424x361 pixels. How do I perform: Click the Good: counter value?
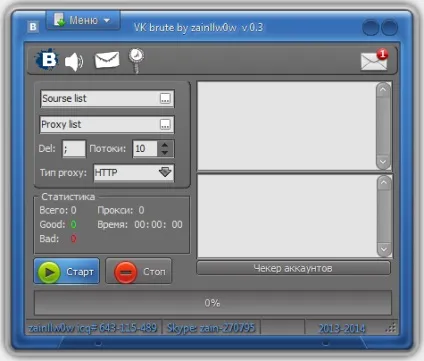(x=73, y=224)
